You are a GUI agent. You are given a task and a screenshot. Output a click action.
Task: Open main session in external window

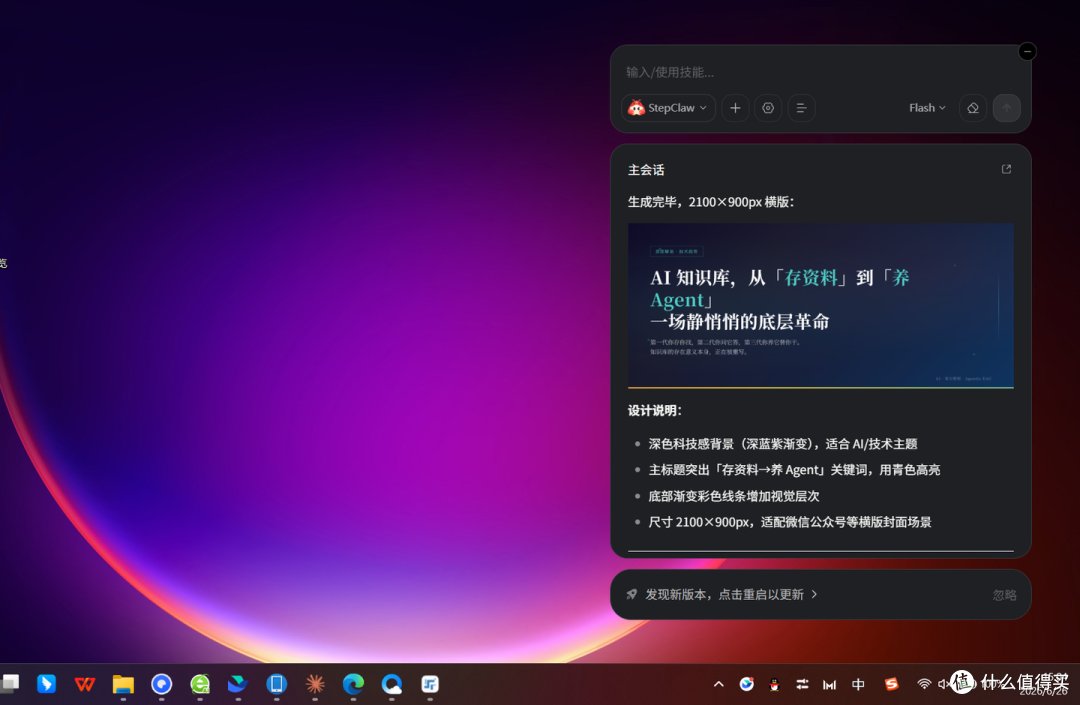click(x=1006, y=169)
